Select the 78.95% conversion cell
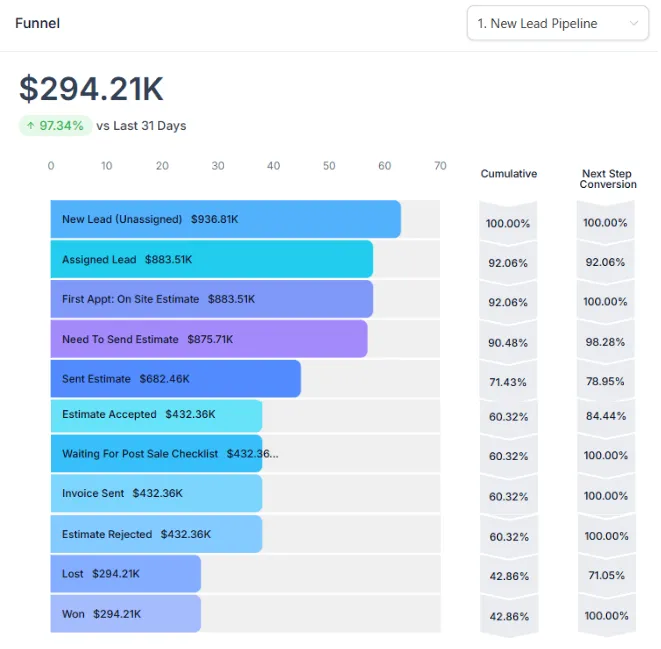 point(605,383)
